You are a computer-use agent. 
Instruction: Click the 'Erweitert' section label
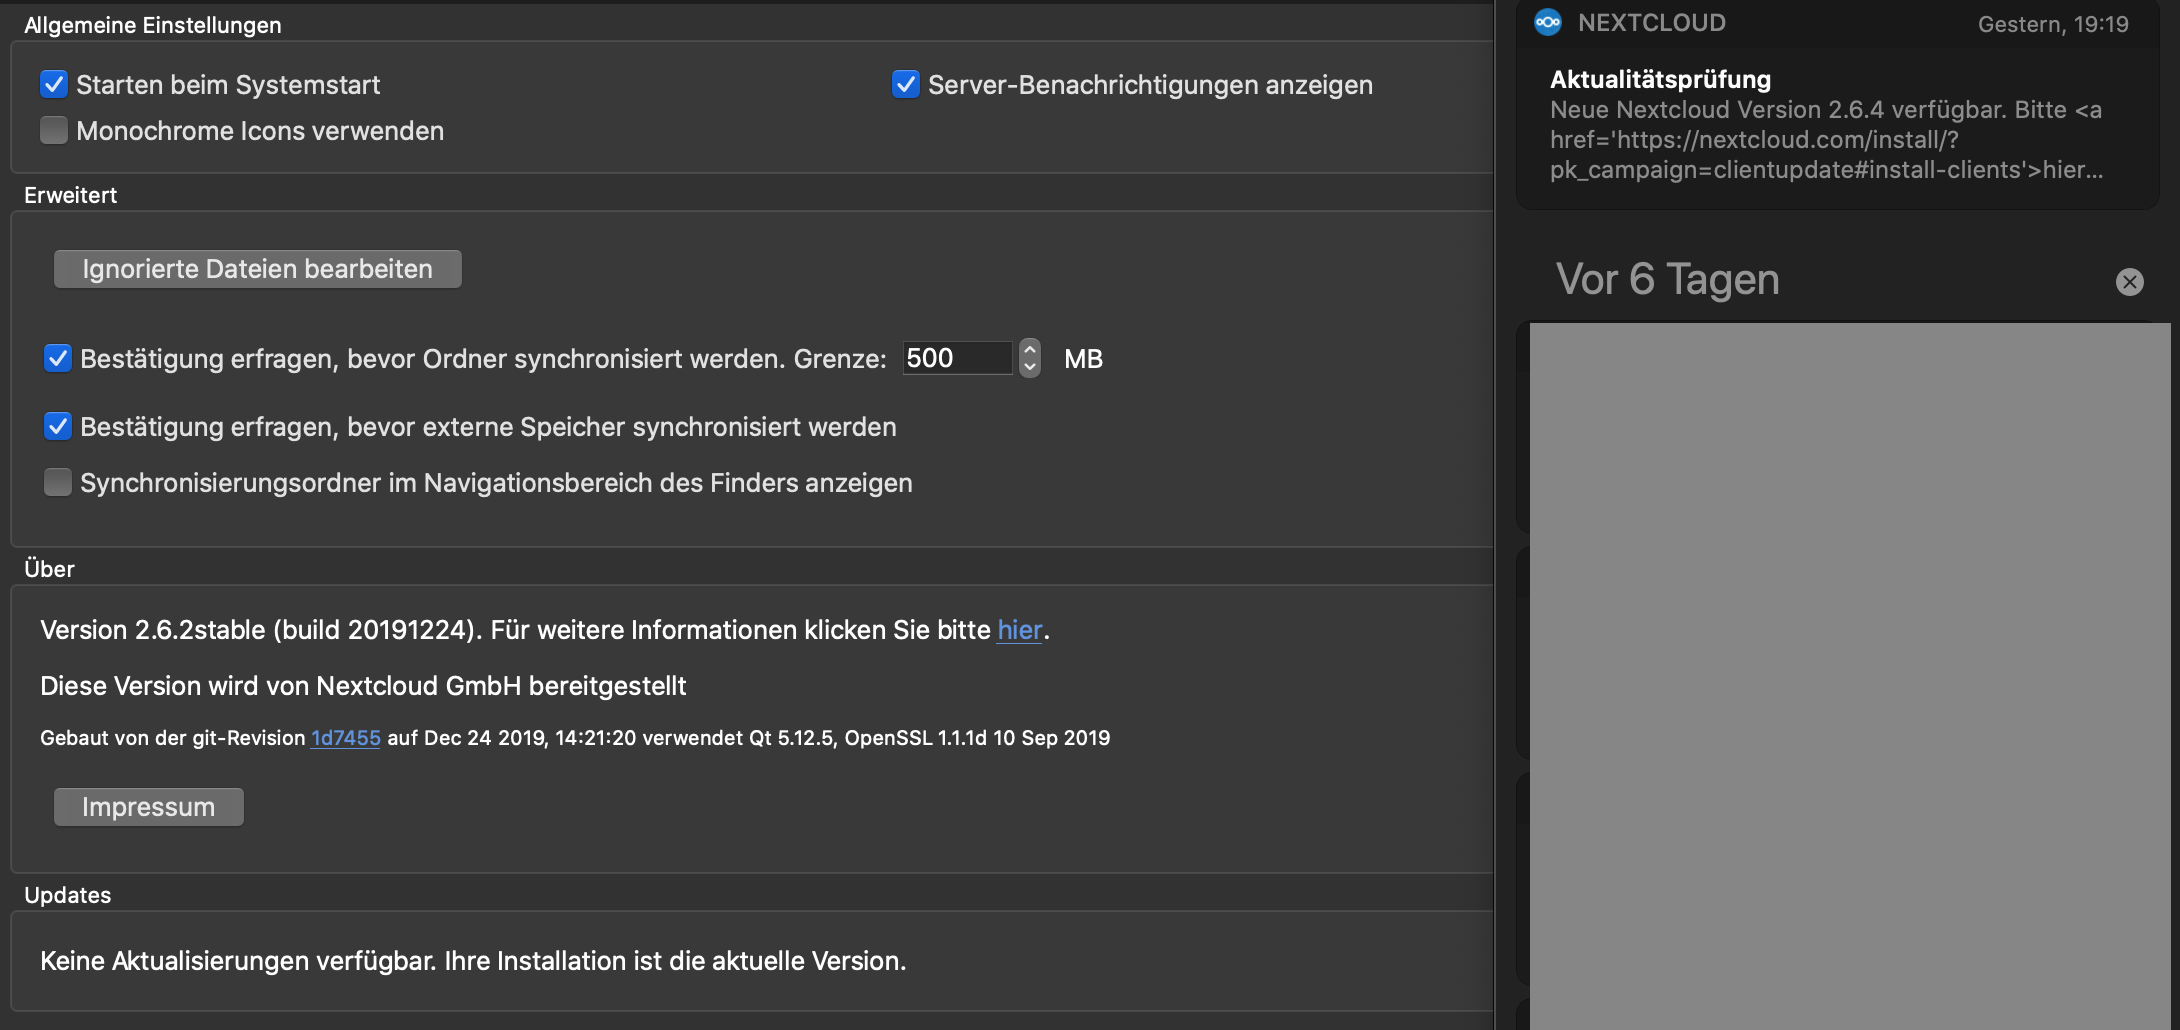(71, 195)
